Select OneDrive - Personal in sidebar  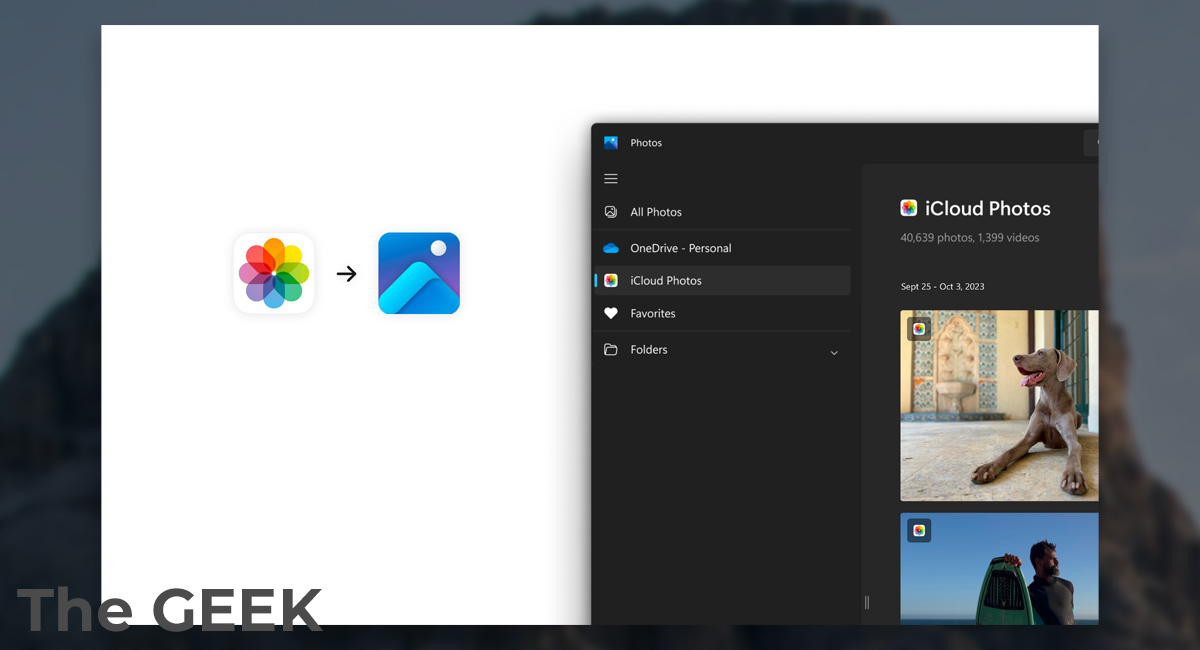(680, 248)
